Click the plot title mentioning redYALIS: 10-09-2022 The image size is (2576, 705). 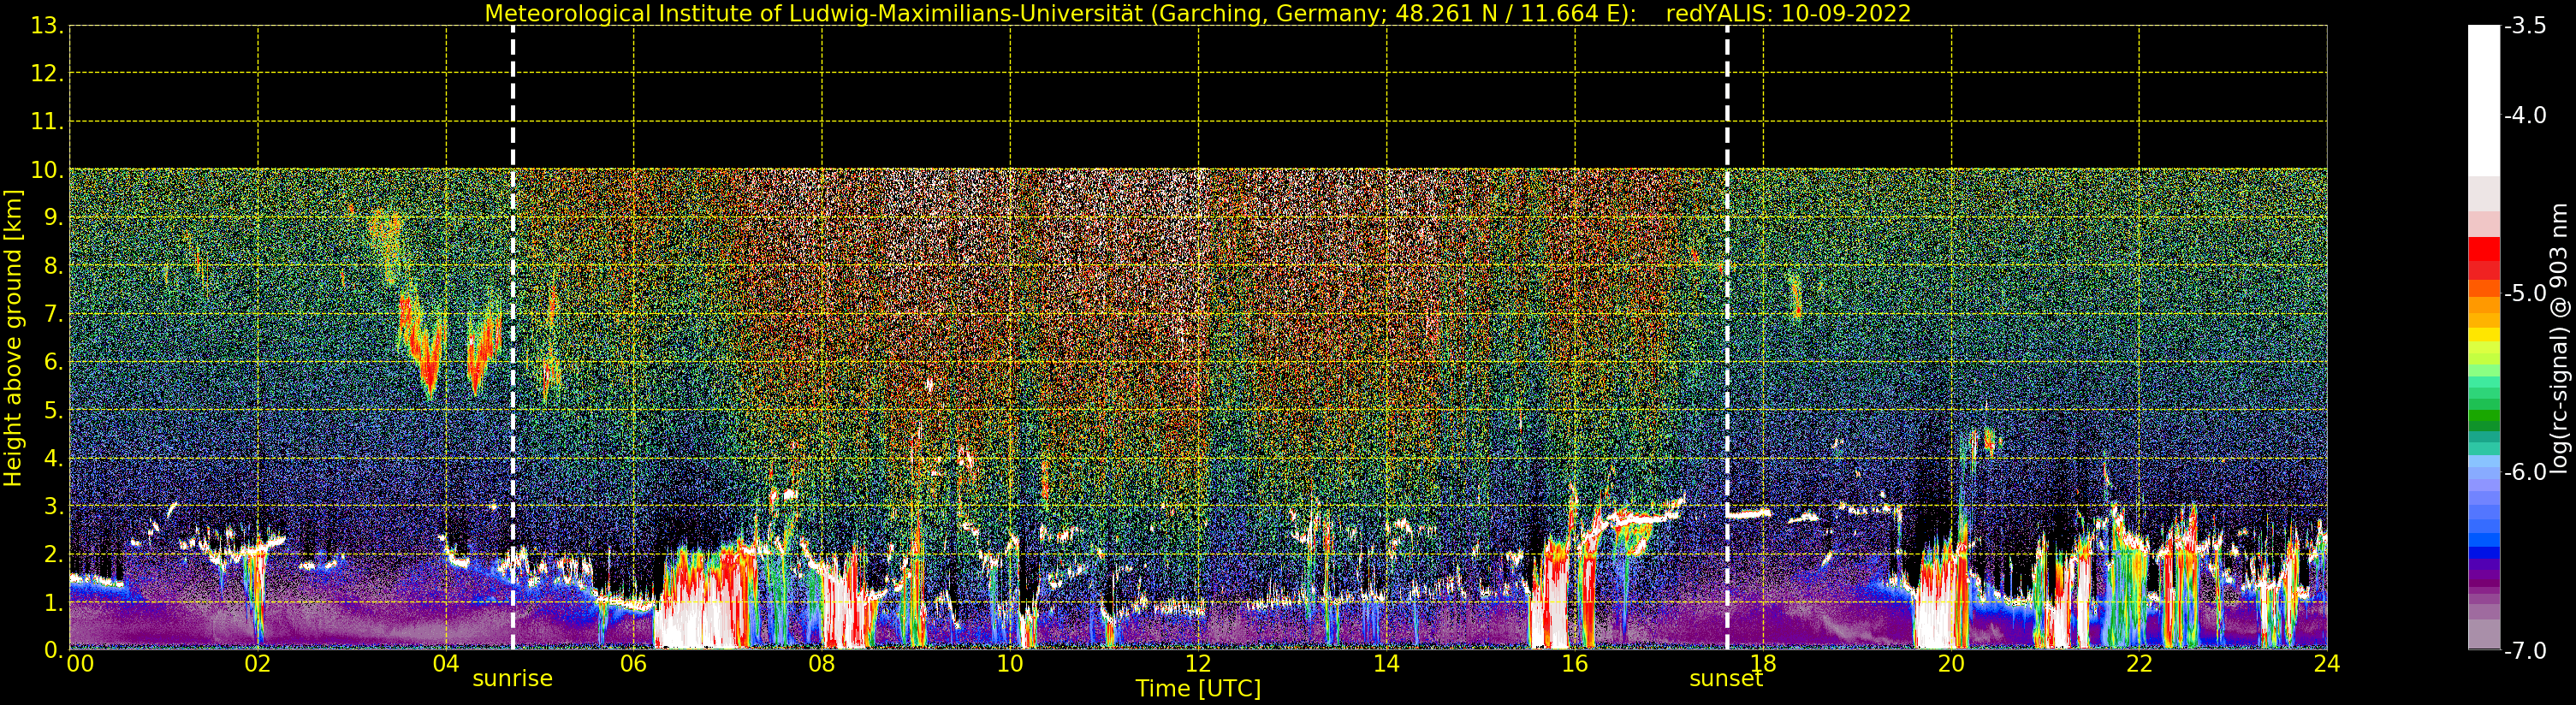point(1198,13)
